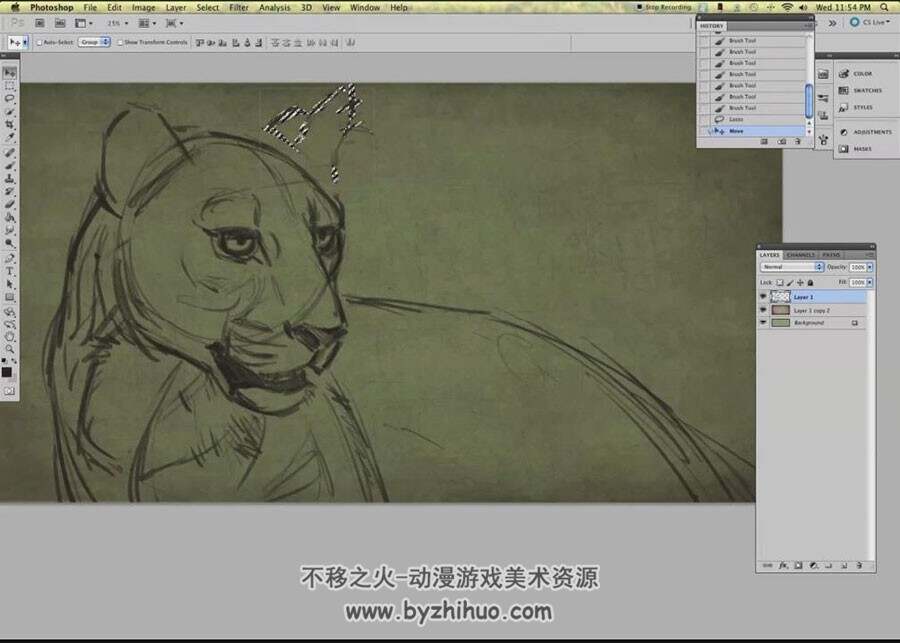Toggle Lock transparent pixels
The height and width of the screenshot is (643, 900).
tap(780, 282)
